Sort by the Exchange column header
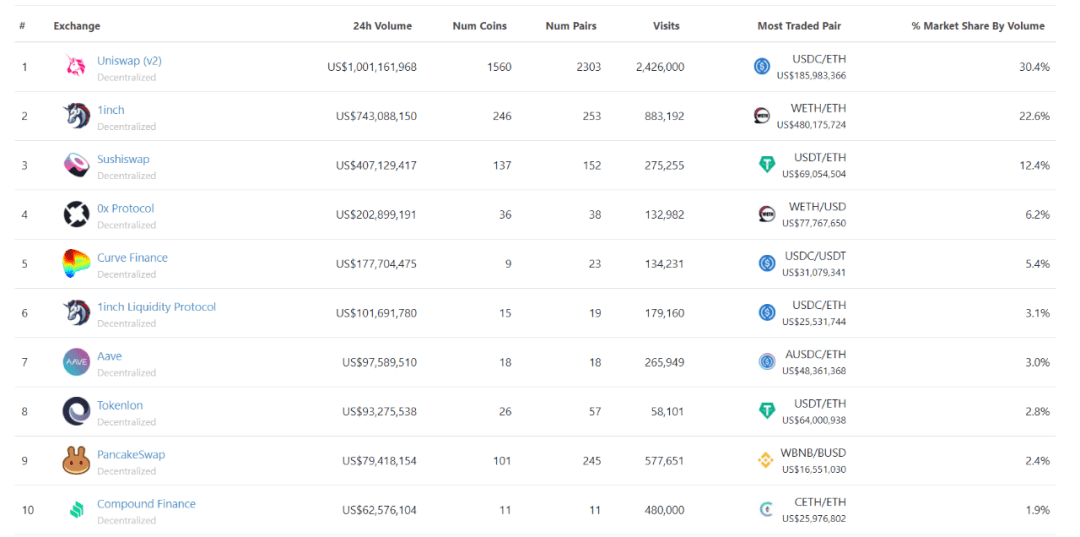Viewport: 1080px width, 537px height. point(76,26)
